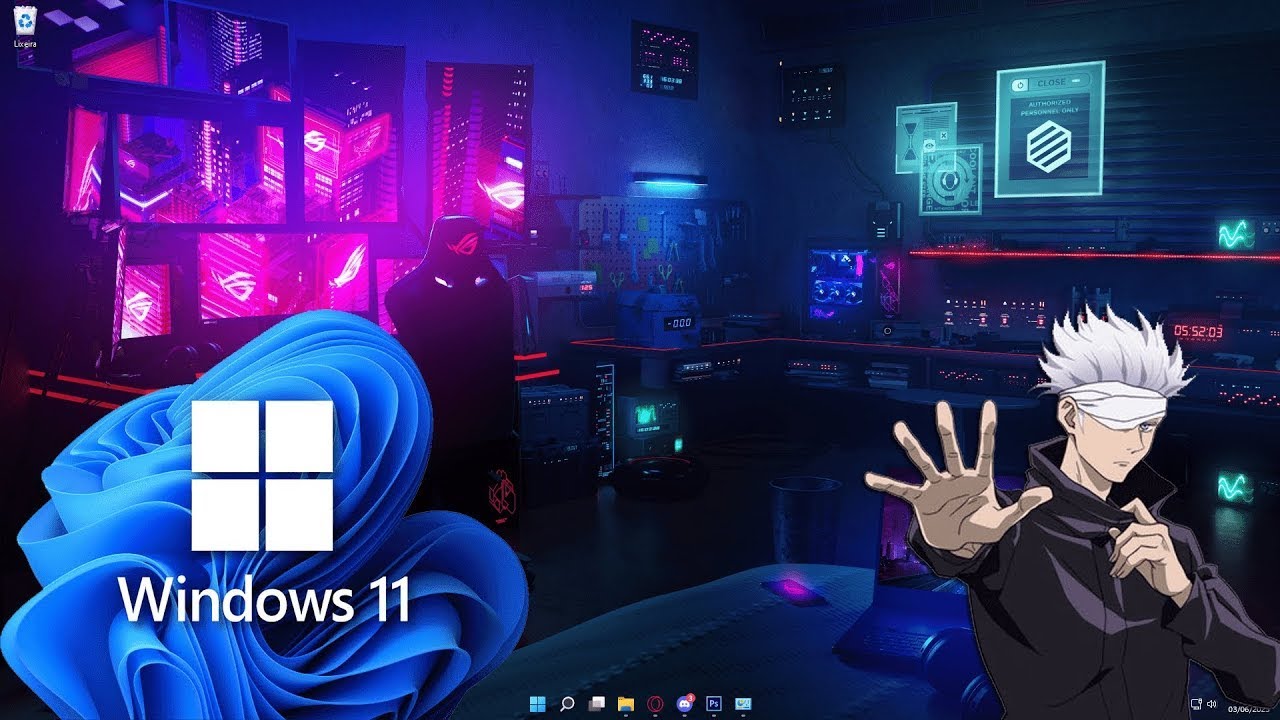Open the last pinned taskbar app with picture icon

pos(743,703)
